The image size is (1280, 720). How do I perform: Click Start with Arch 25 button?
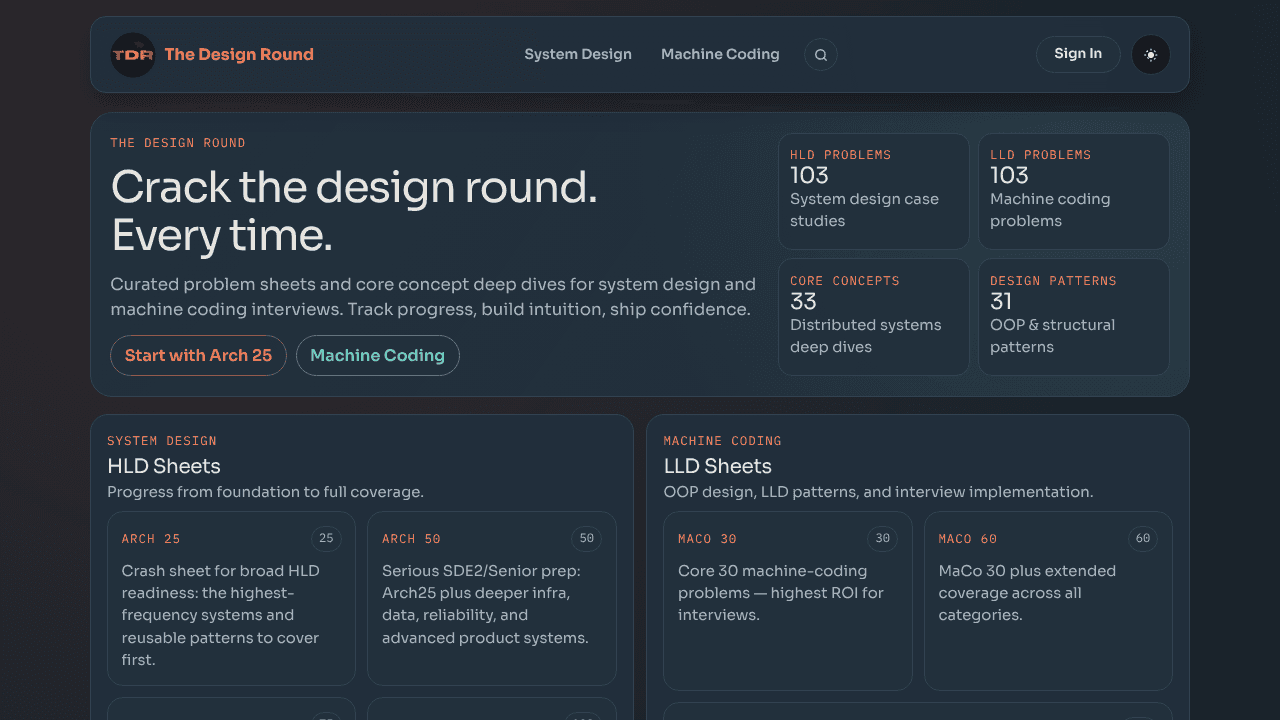pyautogui.click(x=198, y=356)
